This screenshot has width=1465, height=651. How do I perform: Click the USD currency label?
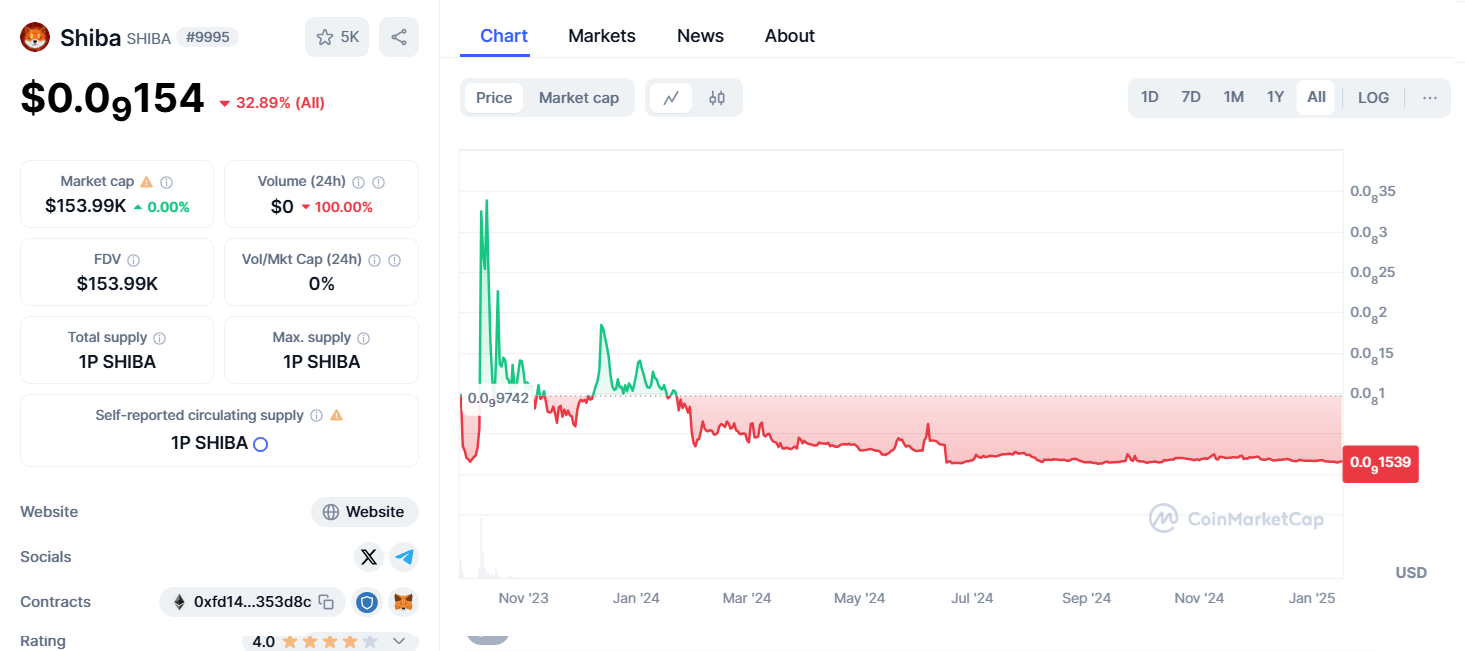[x=1411, y=573]
